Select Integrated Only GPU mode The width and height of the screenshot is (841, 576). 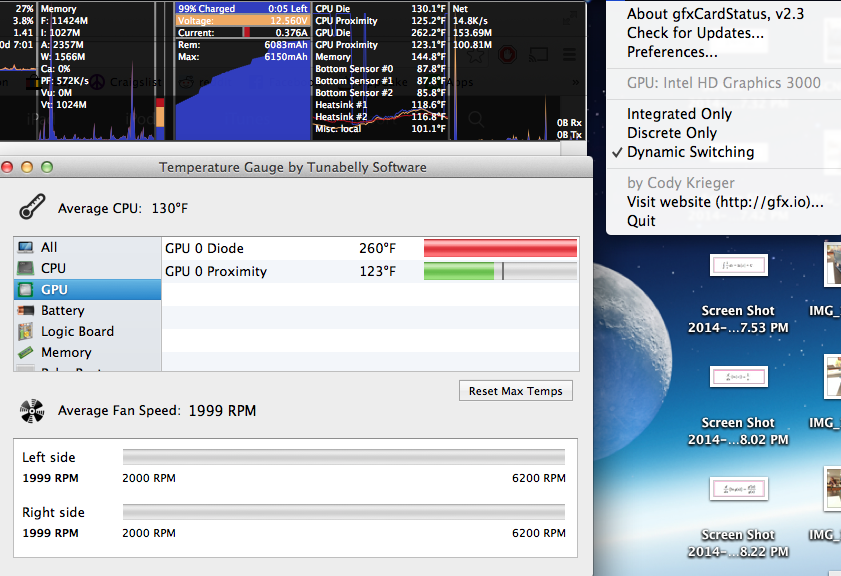point(679,114)
